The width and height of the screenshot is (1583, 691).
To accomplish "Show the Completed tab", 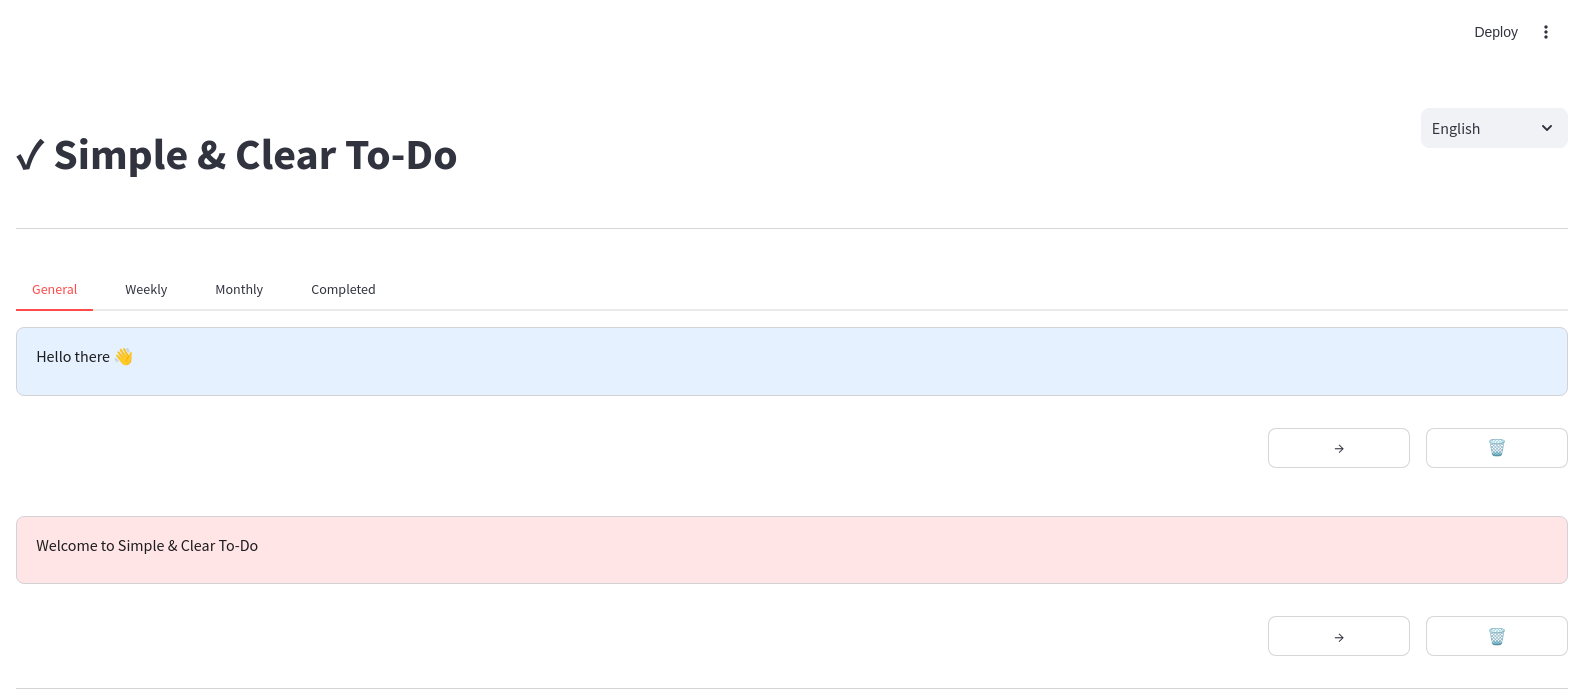I will (343, 289).
